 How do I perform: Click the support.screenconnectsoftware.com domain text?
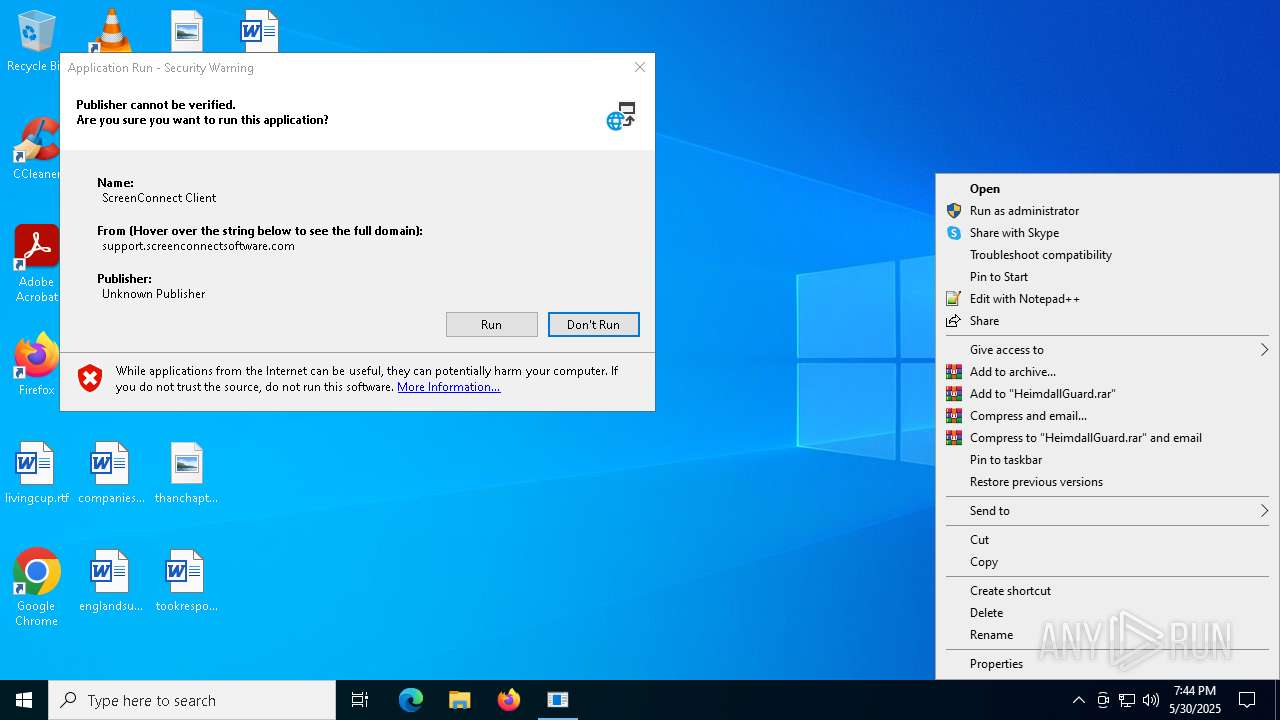pos(198,246)
